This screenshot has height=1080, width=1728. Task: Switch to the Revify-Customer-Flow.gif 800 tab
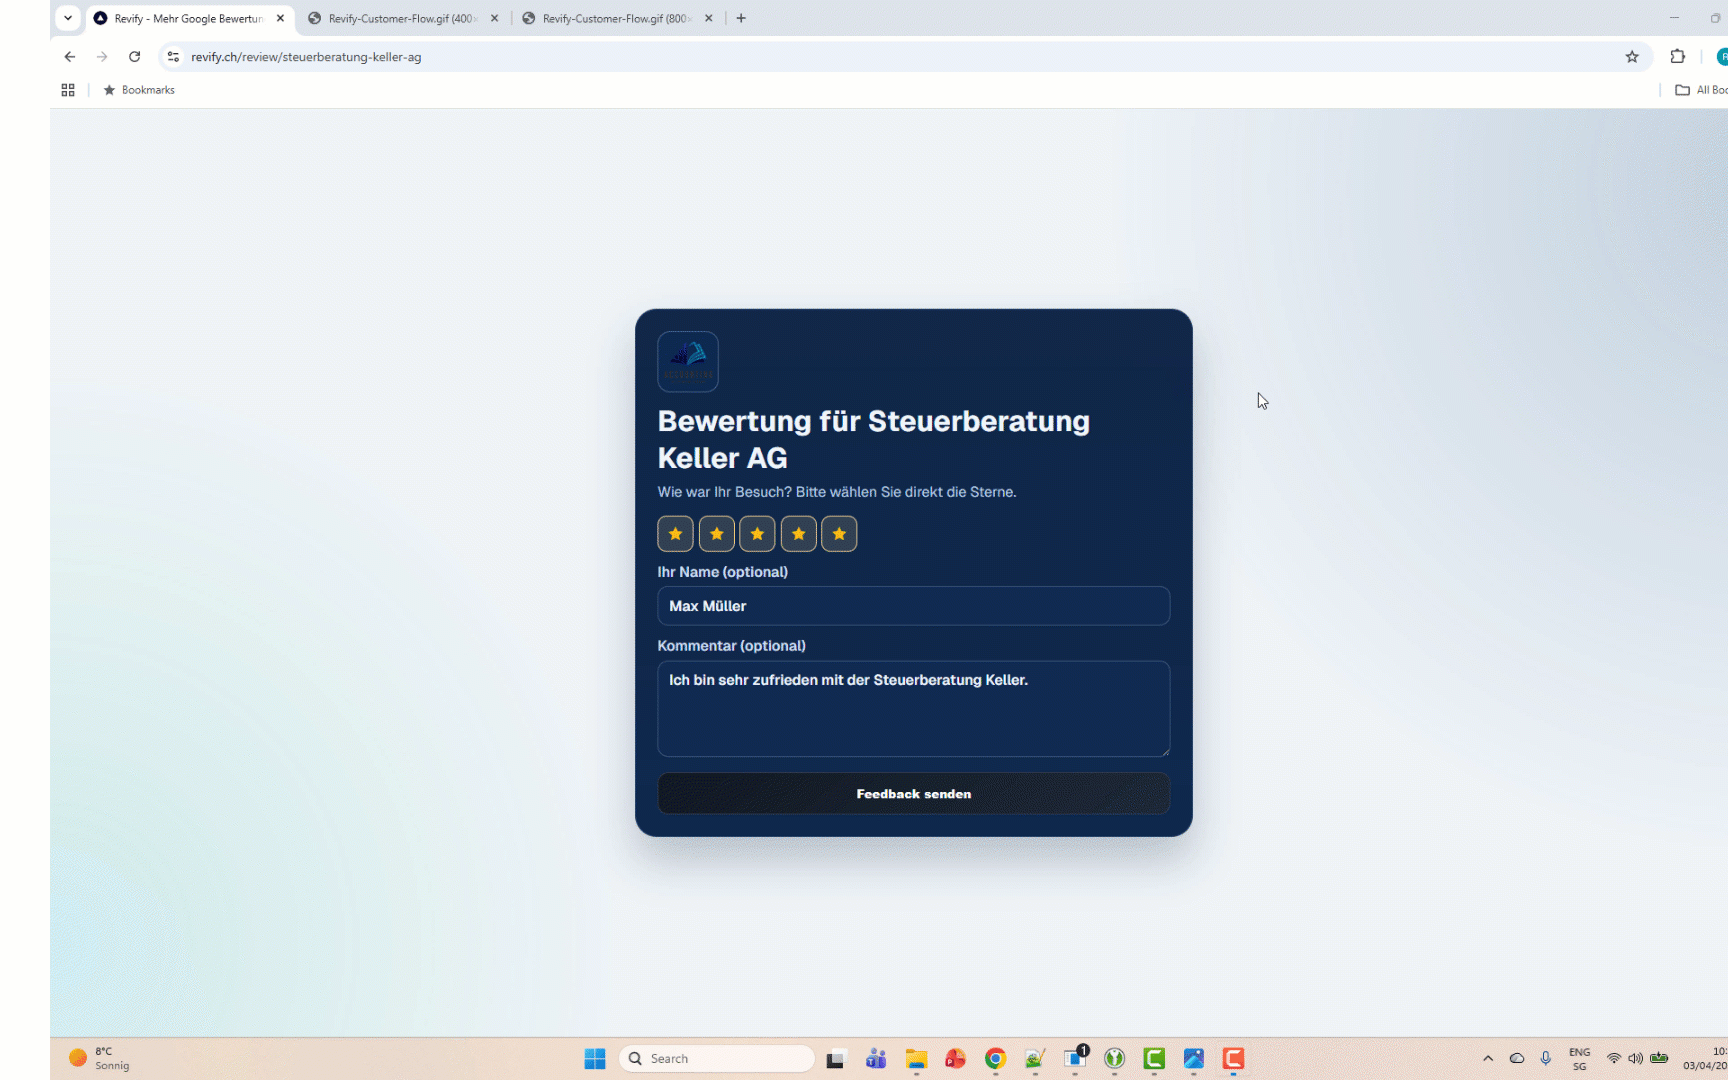tap(610, 18)
